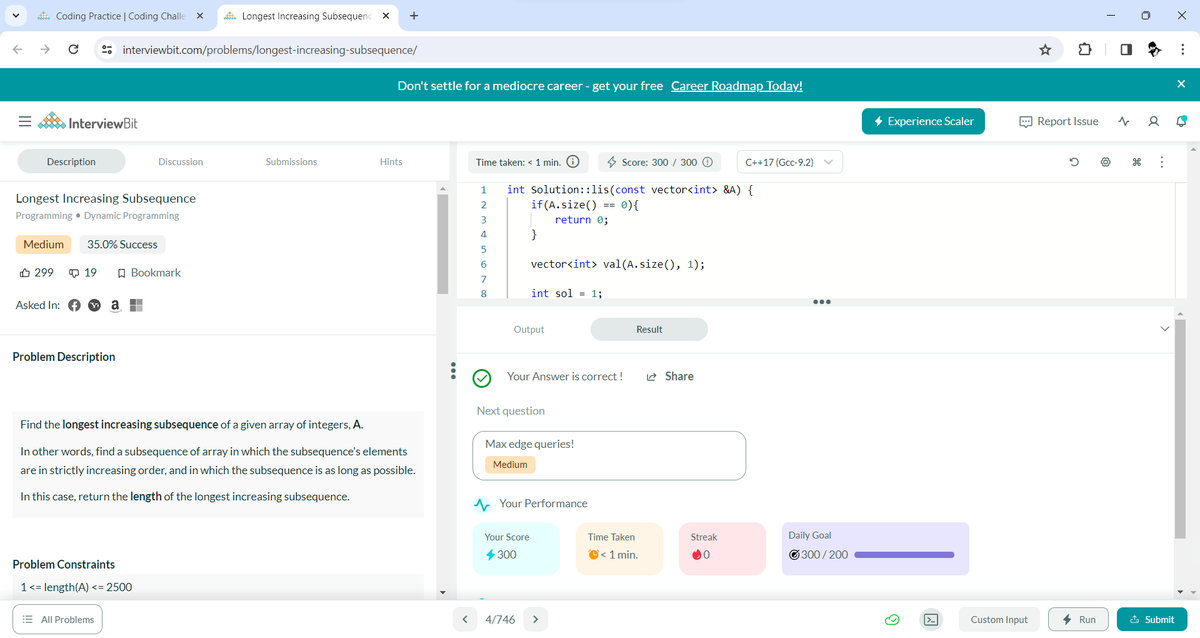
Task: Open the browser tab search dropdown
Action: (x=14, y=16)
